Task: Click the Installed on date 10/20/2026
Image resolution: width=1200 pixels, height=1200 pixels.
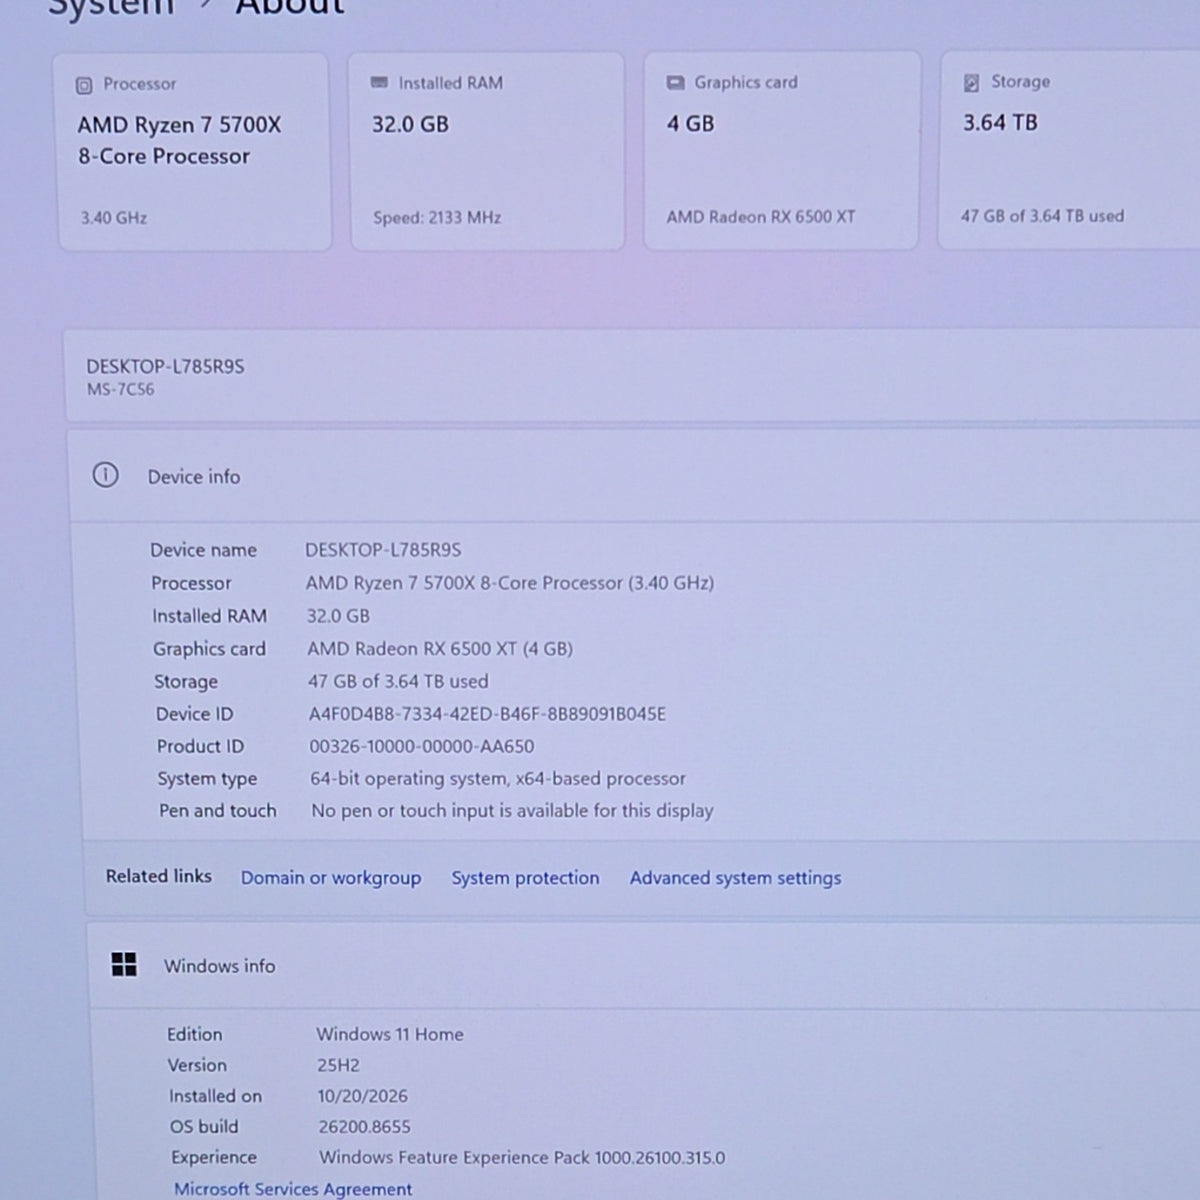Action: 362,1096
